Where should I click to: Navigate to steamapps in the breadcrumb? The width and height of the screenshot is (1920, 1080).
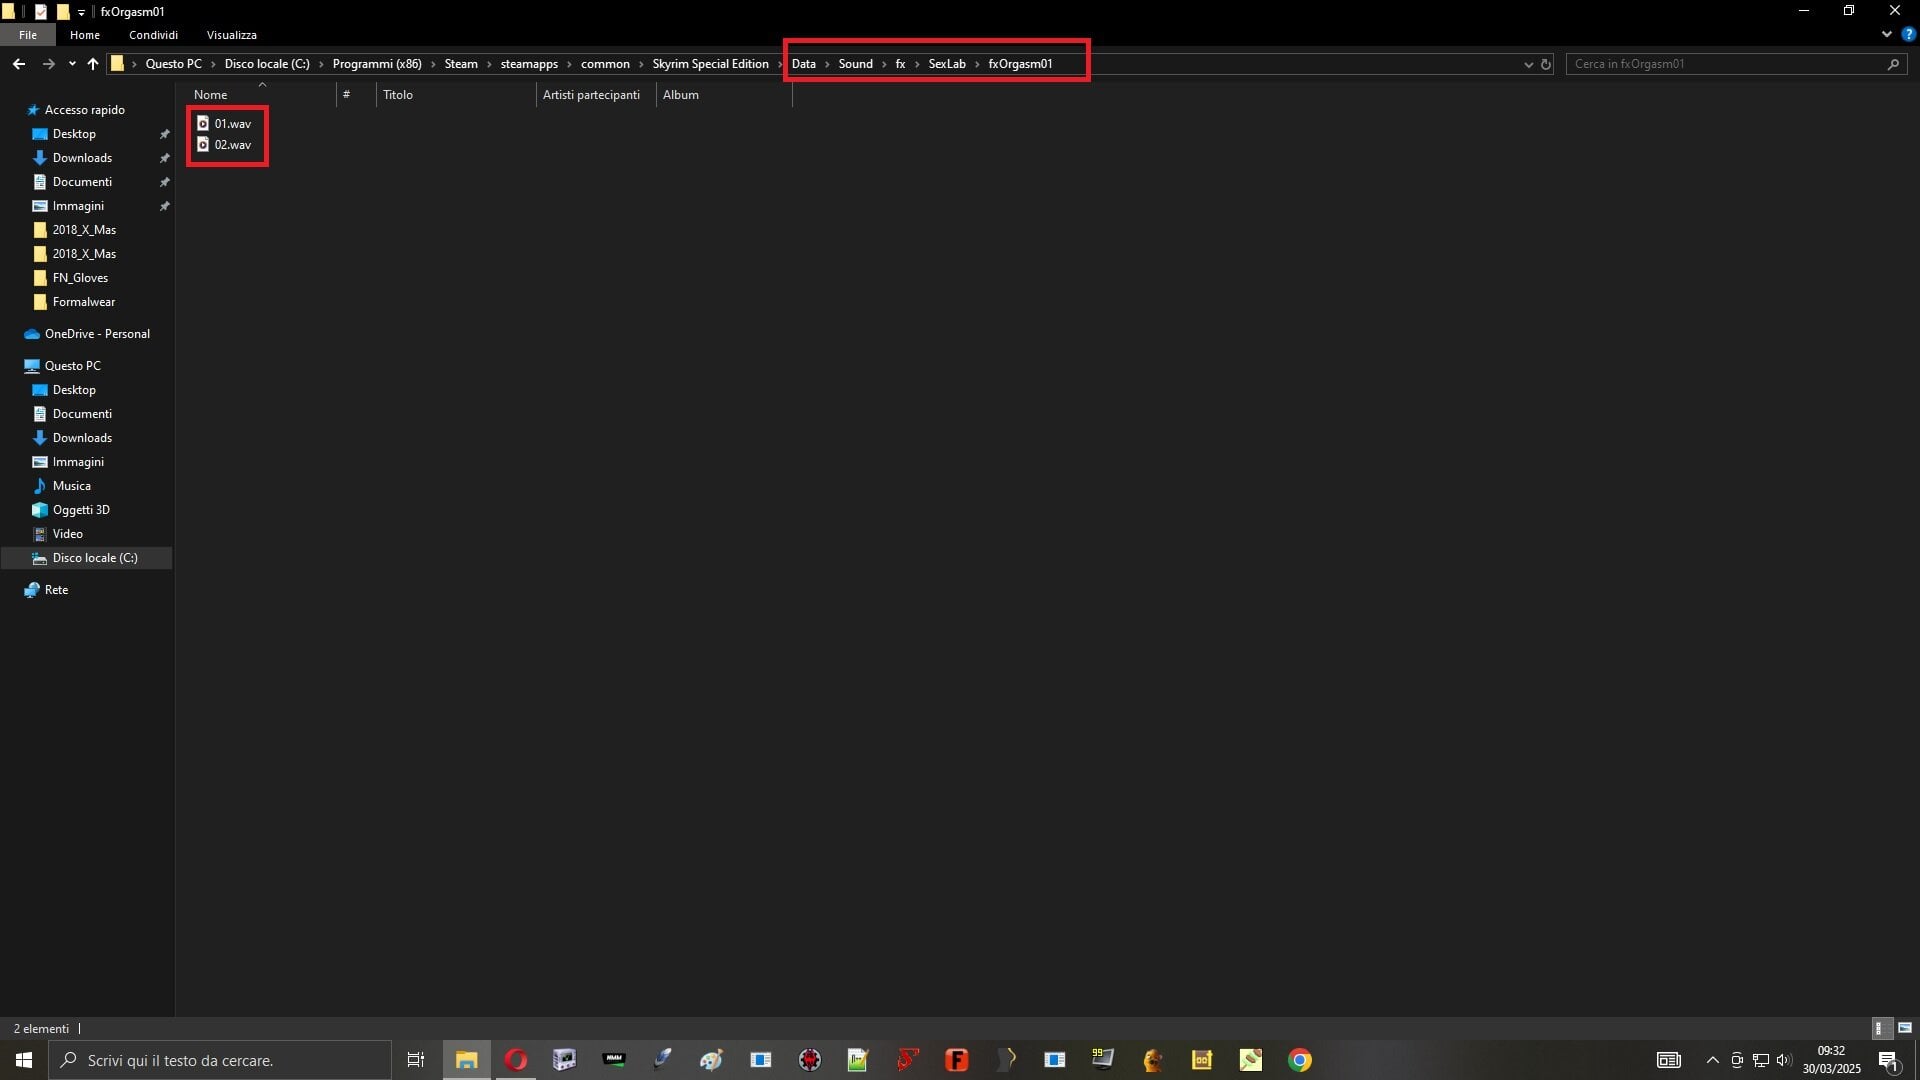click(529, 64)
